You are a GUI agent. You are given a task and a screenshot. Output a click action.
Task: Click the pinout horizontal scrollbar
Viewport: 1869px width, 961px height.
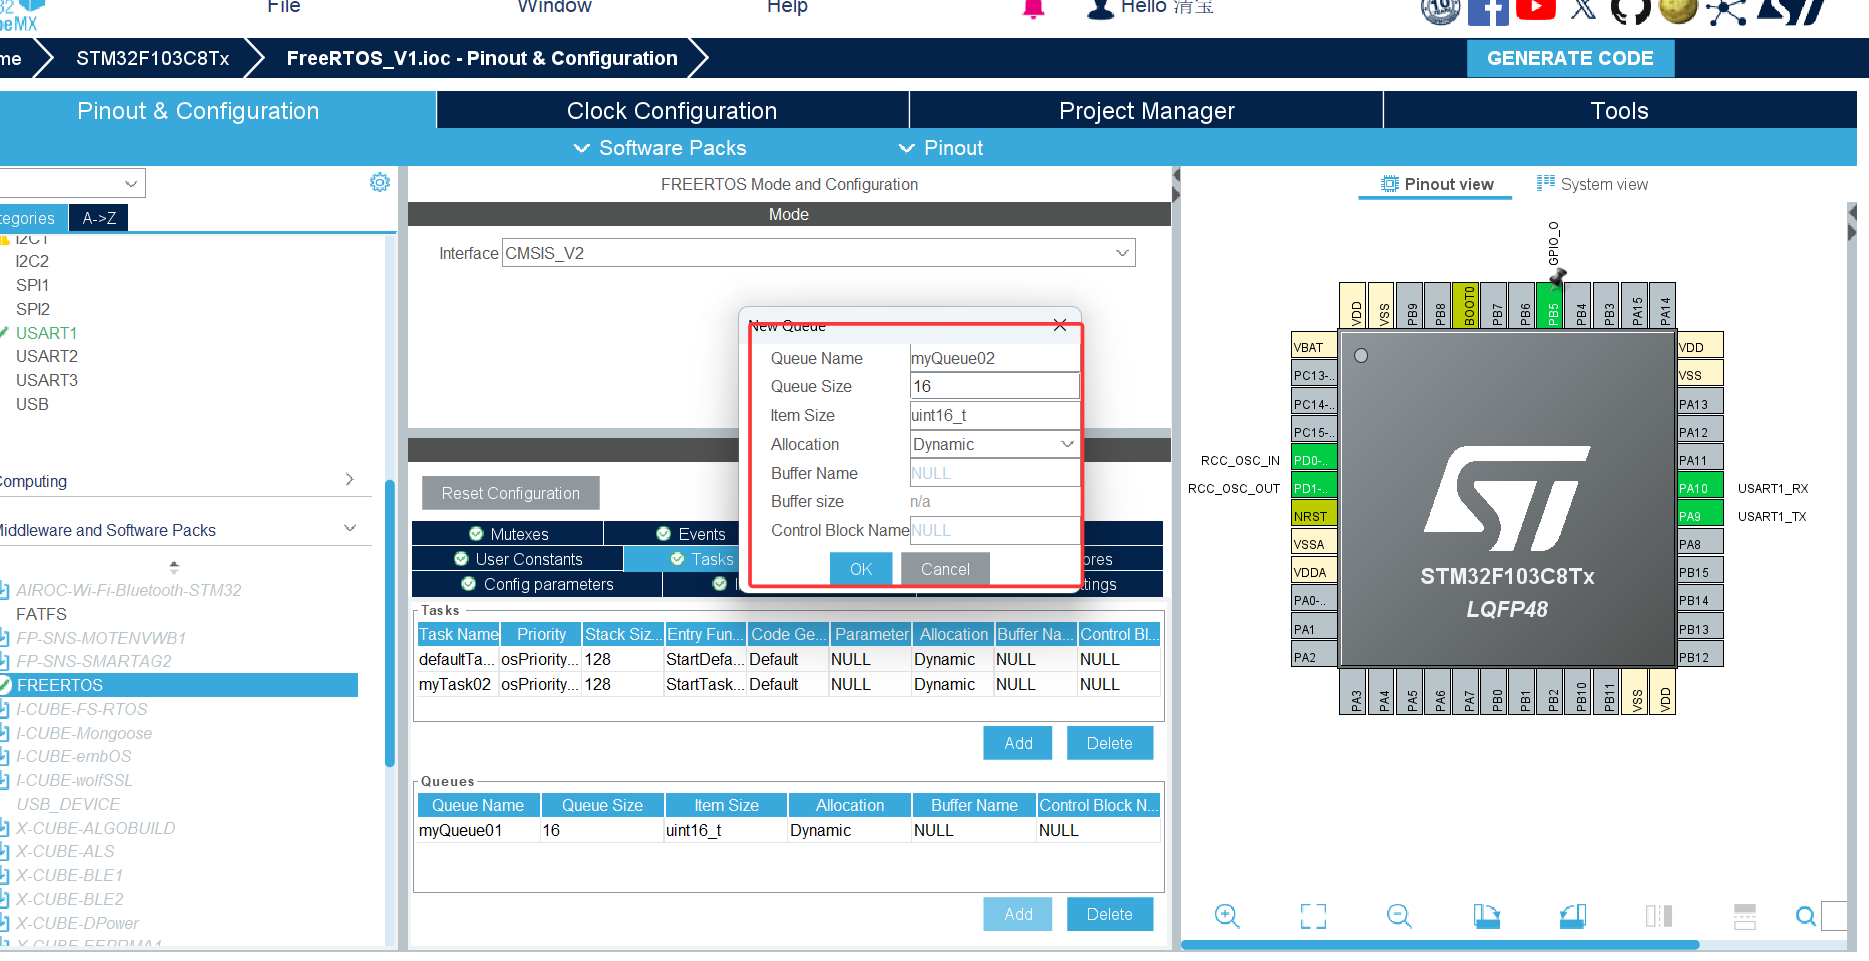pos(1440,944)
